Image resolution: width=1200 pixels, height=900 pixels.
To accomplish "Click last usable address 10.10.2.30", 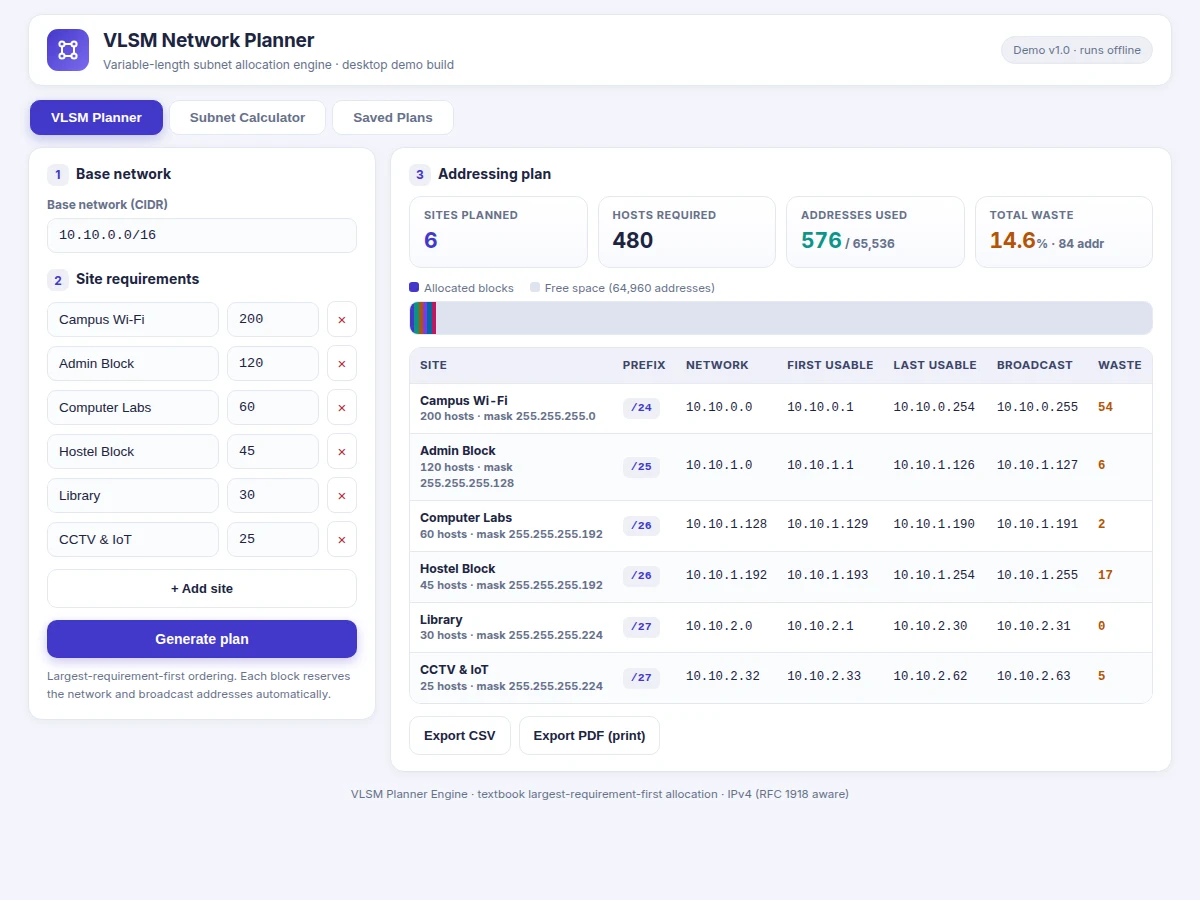I will click(930, 626).
